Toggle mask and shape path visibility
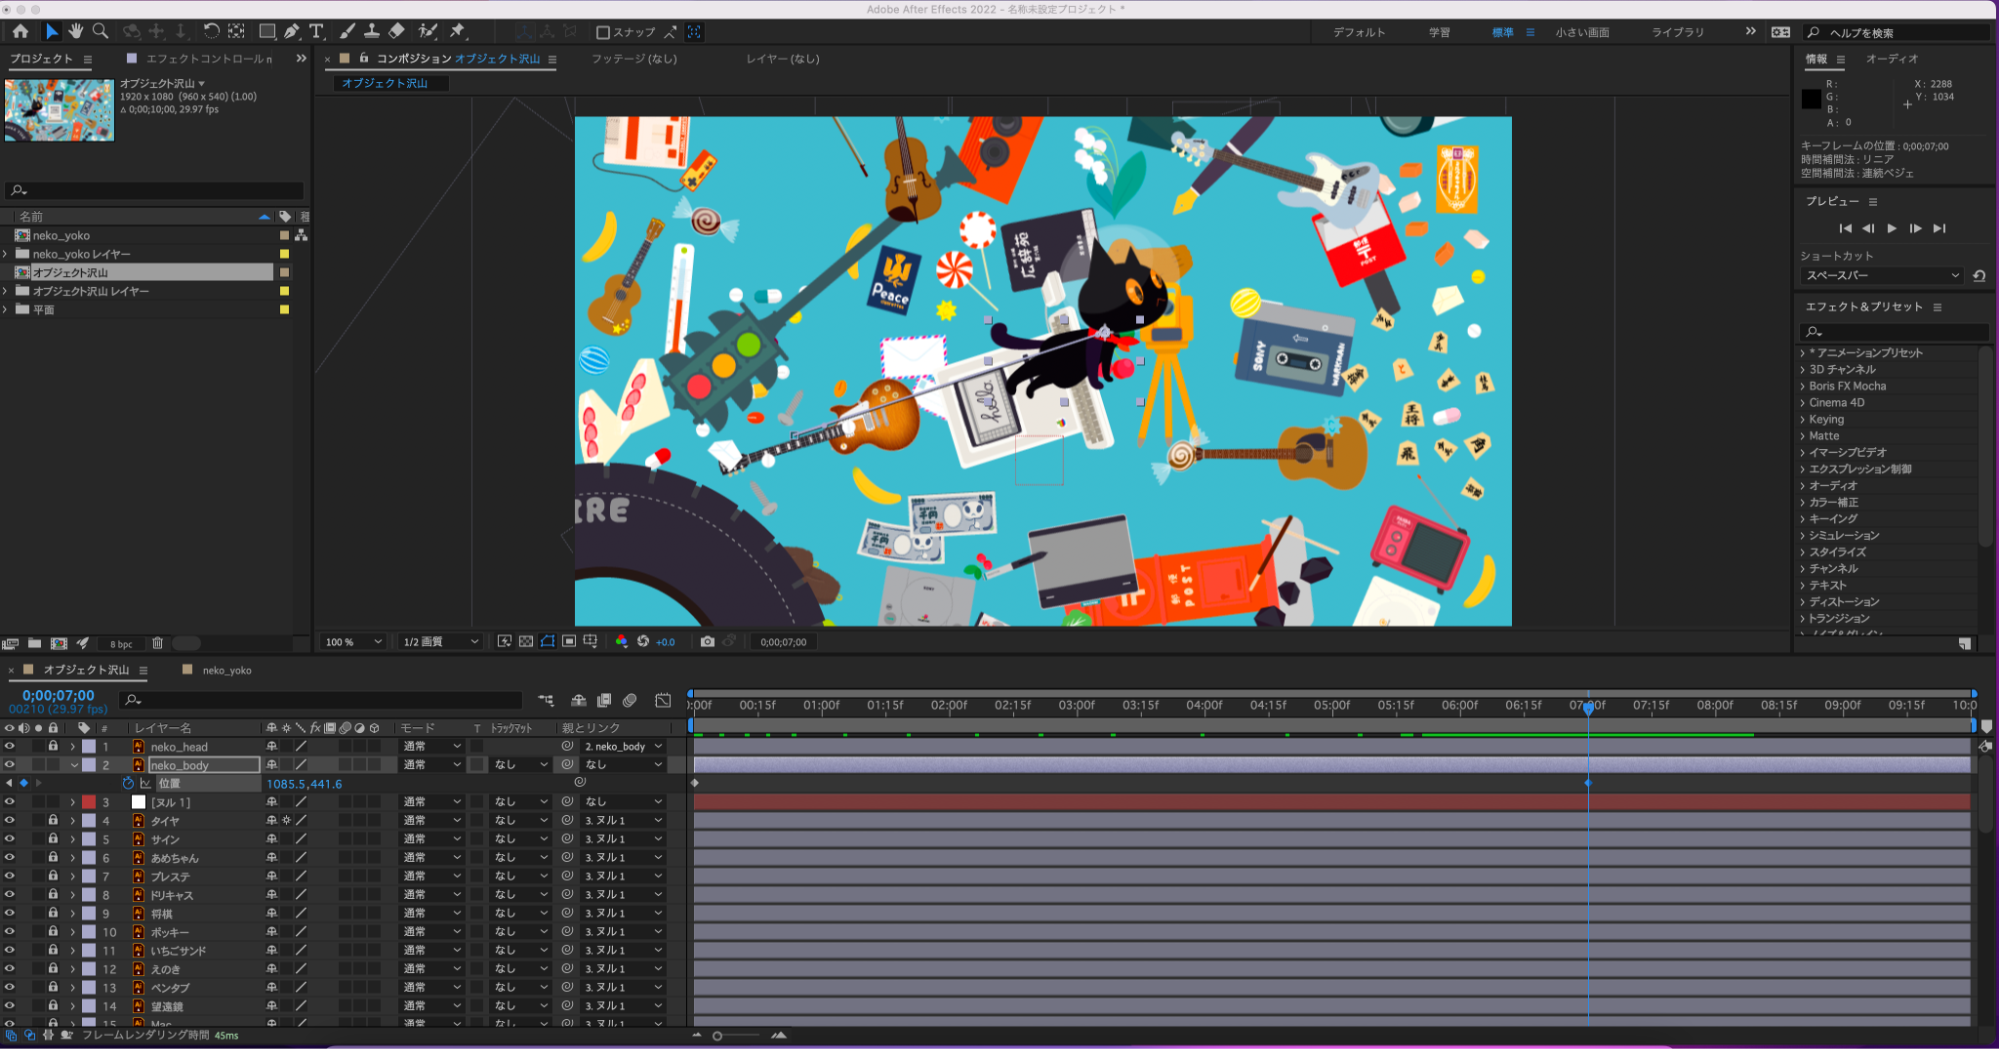Image resolution: width=1999 pixels, height=1050 pixels. 548,642
